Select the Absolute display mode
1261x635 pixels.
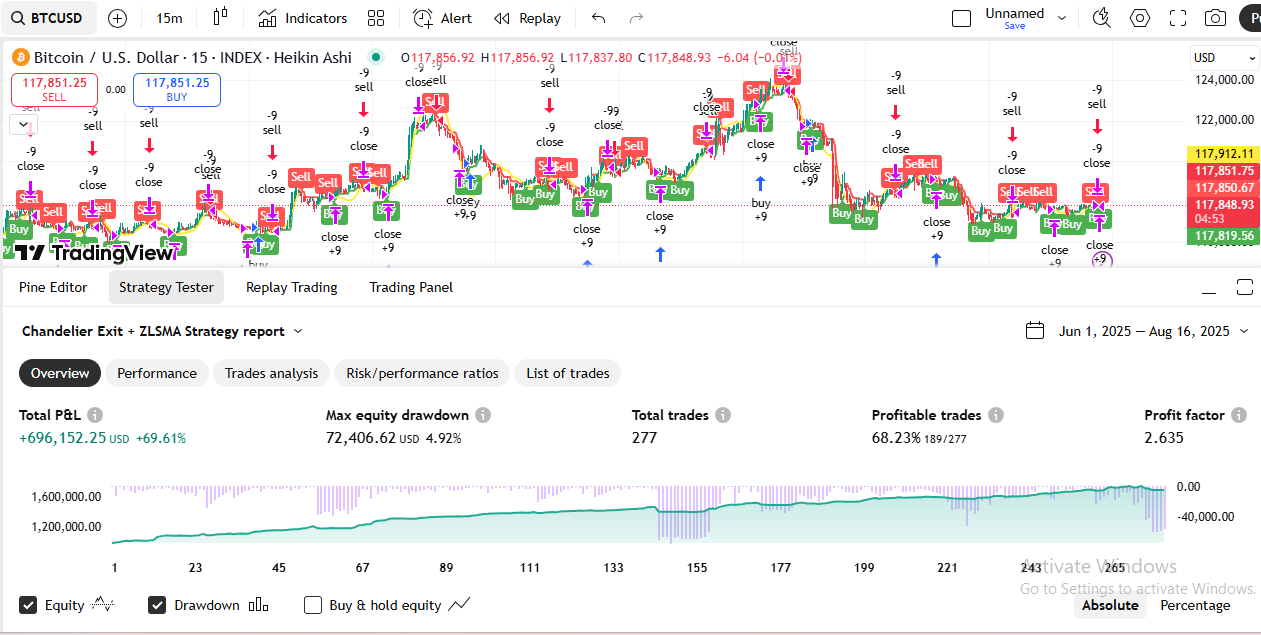[1110, 605]
